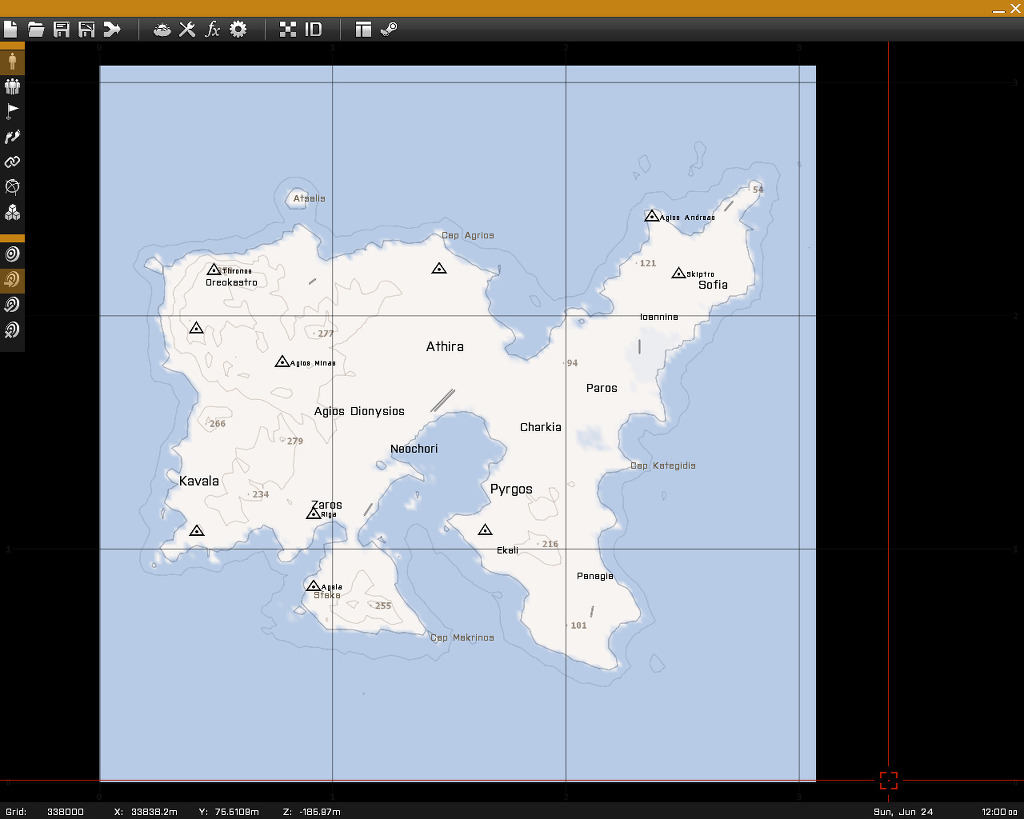
Task: Click the 12:00 mission time readout
Action: 999,811
